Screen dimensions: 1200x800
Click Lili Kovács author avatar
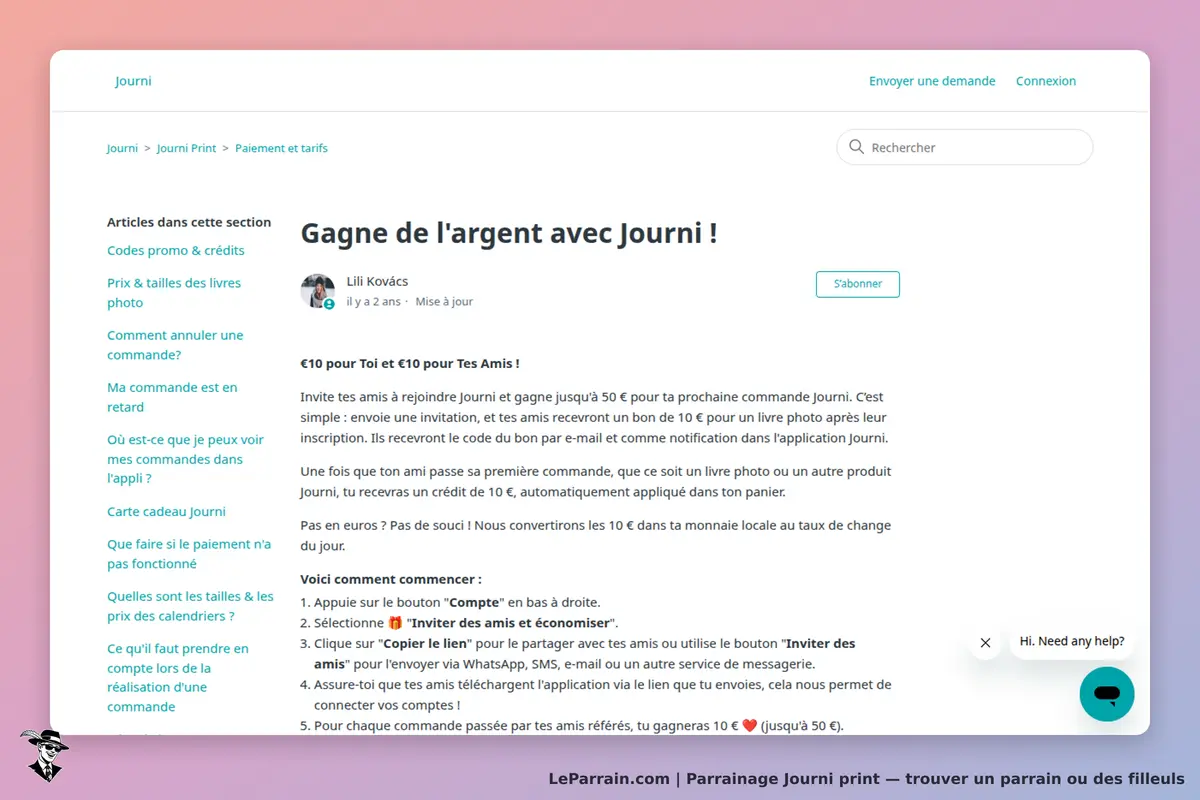[317, 291]
